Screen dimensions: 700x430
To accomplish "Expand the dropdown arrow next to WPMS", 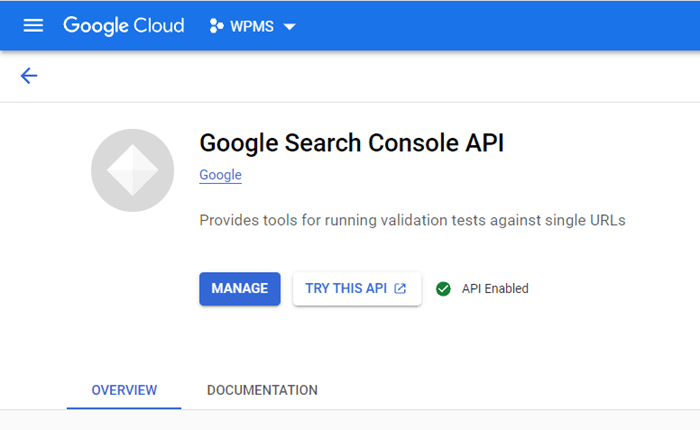I will pos(289,27).
